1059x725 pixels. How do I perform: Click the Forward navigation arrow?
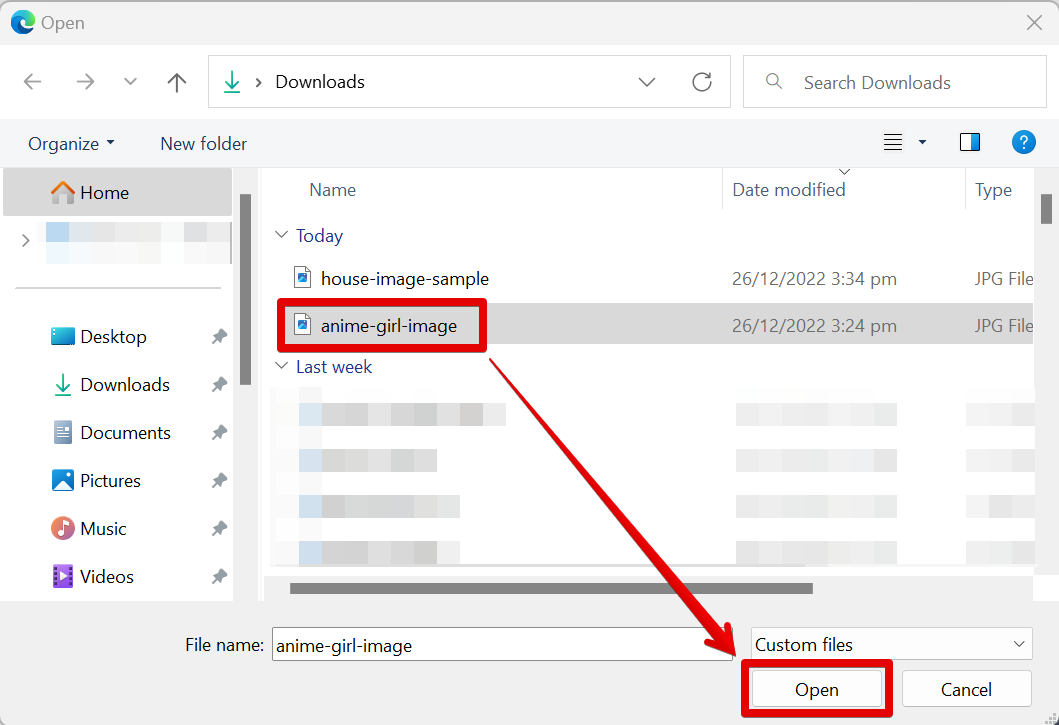click(85, 82)
